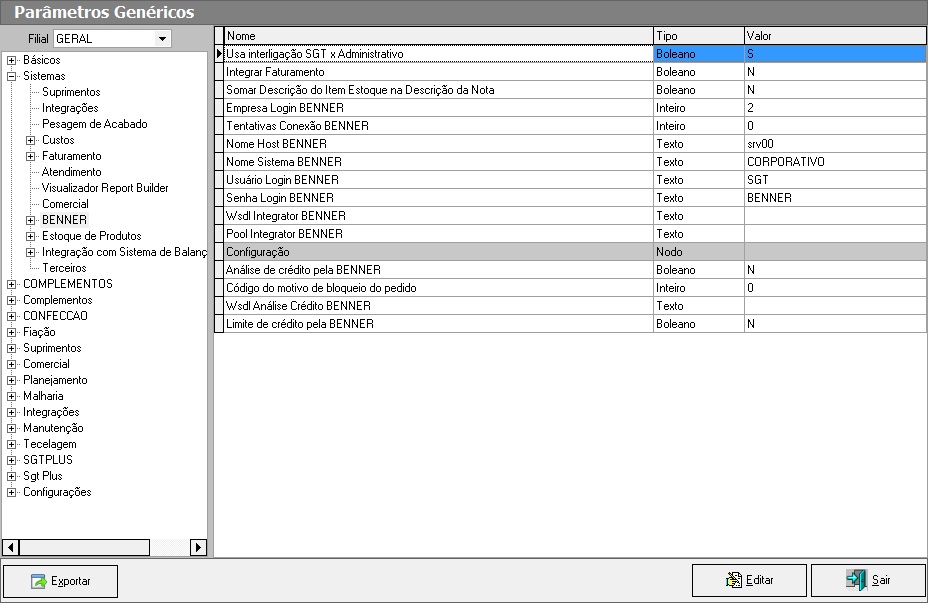Select Pesagem de Acabado tree item

(94, 124)
